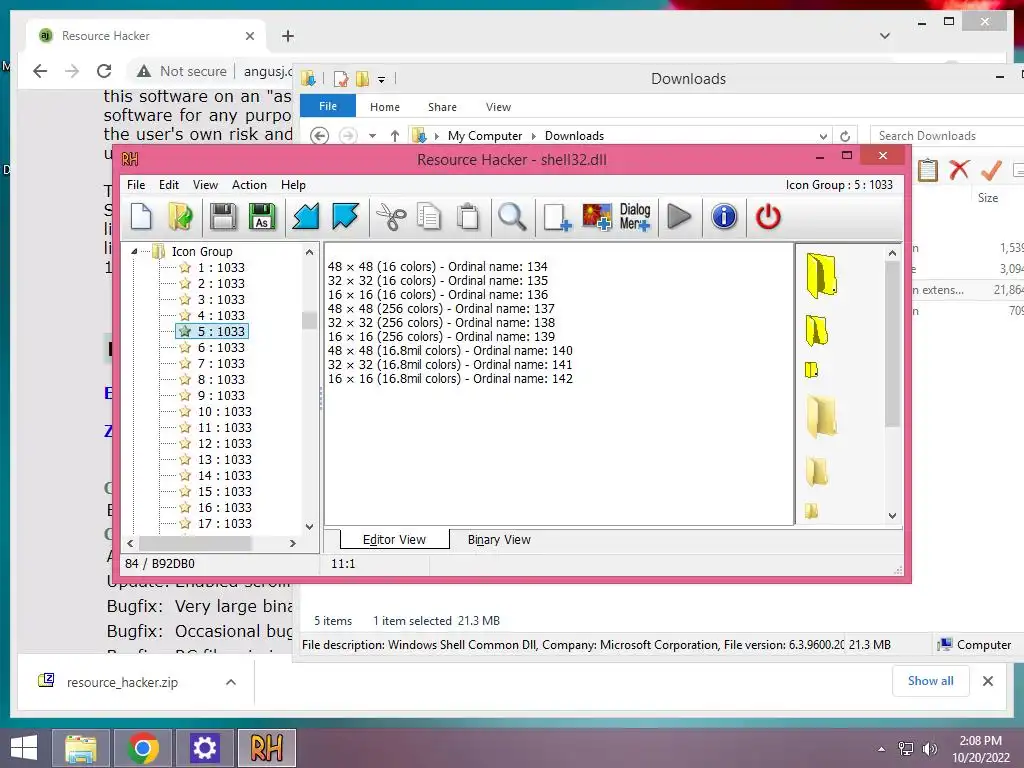Expand Explorer address bar history dropdown

(823, 136)
